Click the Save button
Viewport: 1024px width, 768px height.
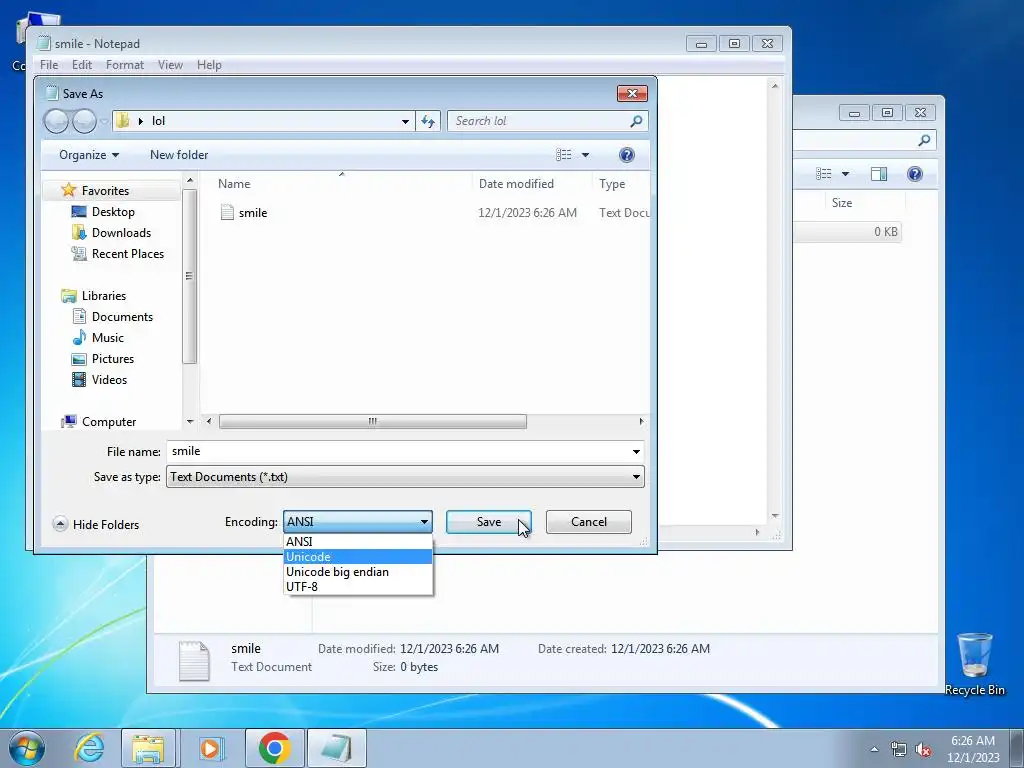click(x=488, y=522)
